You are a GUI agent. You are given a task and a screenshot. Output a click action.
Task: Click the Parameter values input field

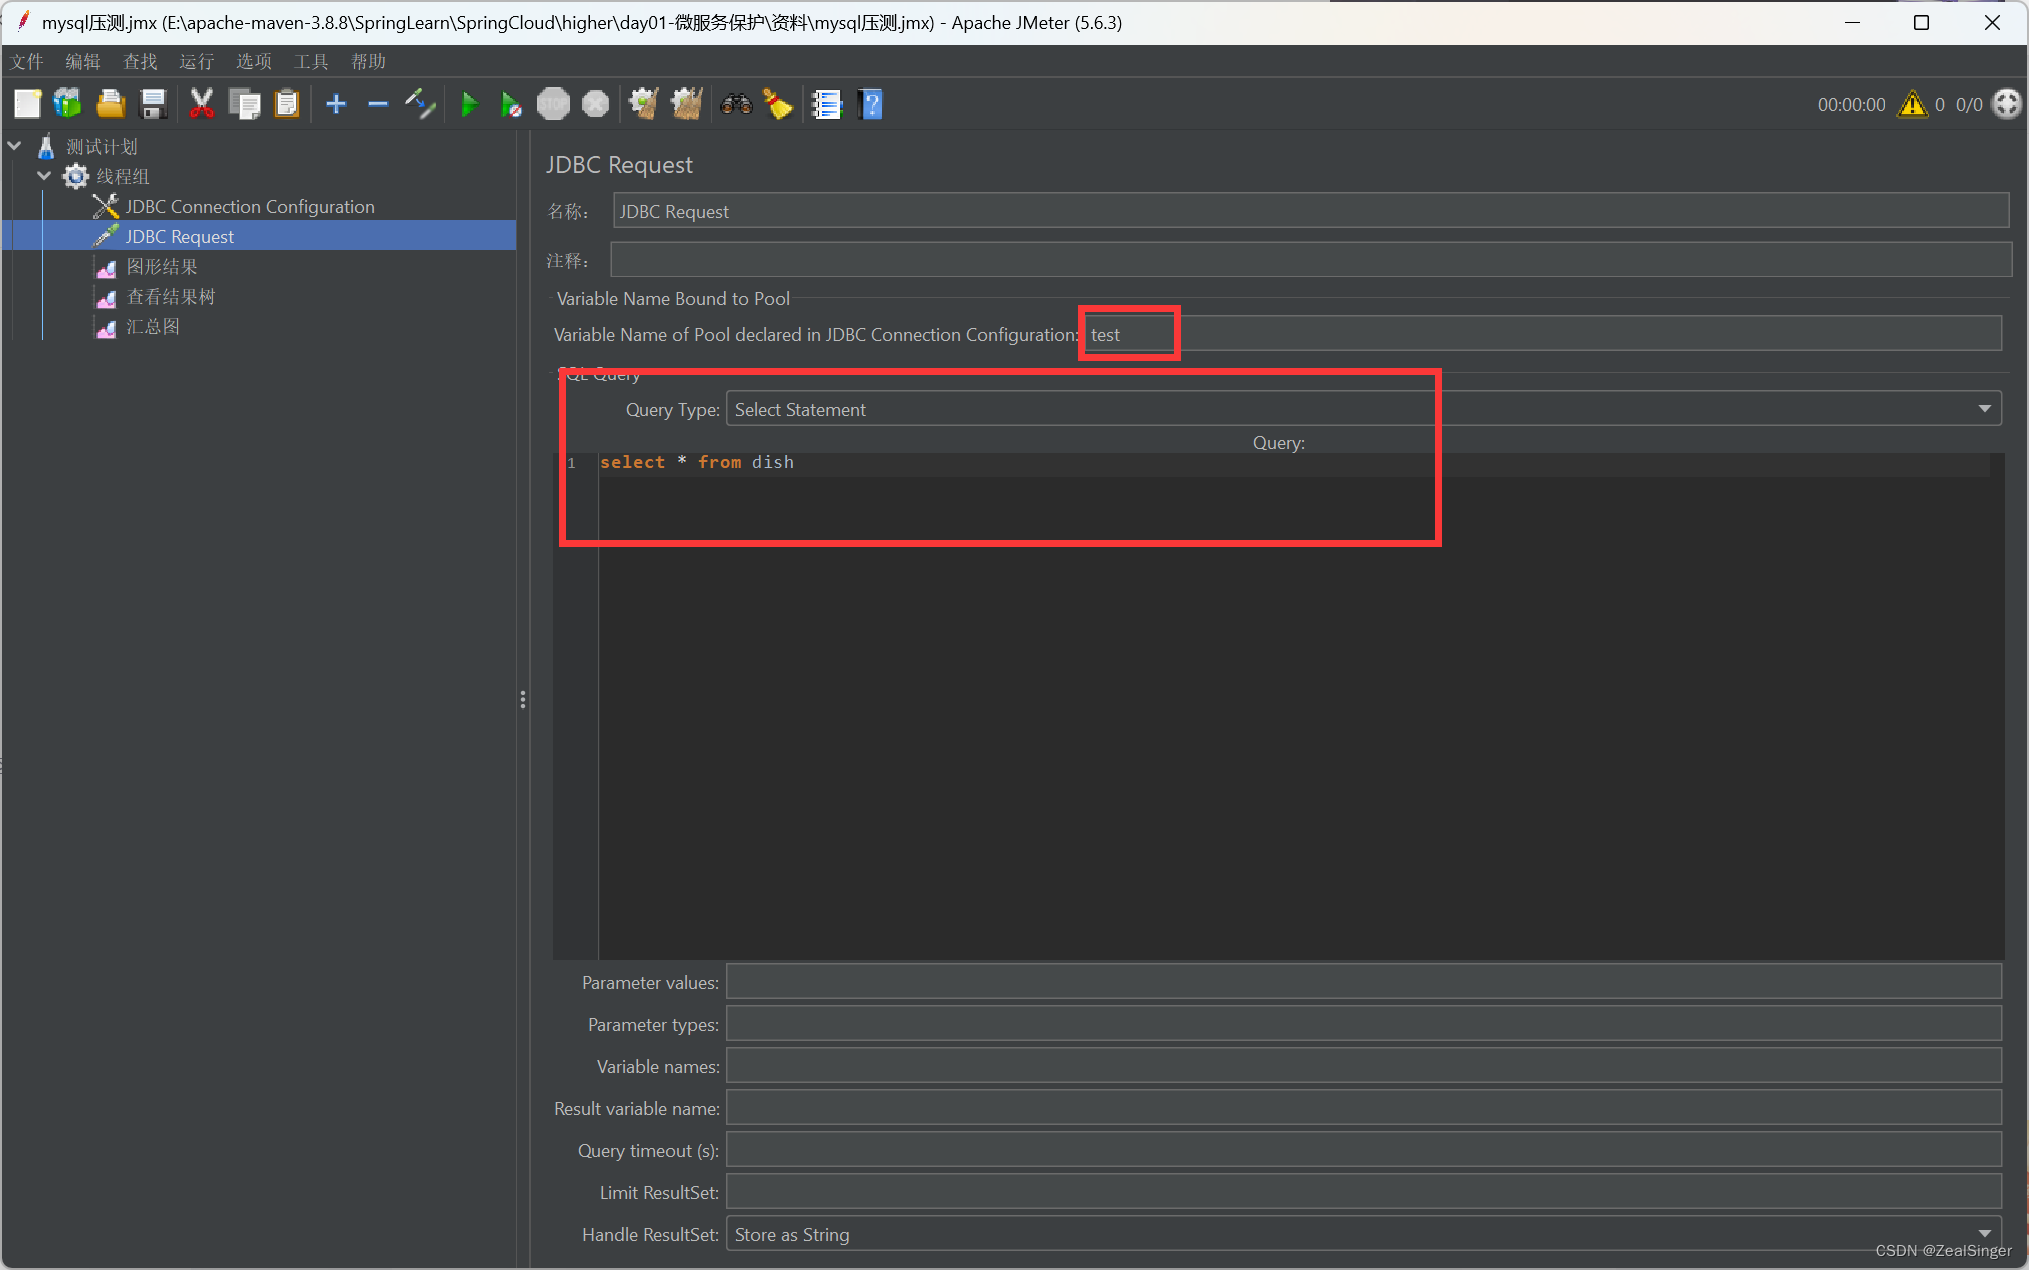1360,982
